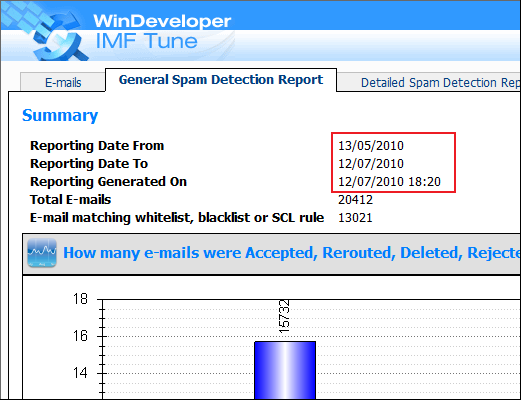Viewport: 521px width, 400px height.
Task: Click the Reporting Date From value 13/05/2010
Action: pyautogui.click(x=371, y=146)
